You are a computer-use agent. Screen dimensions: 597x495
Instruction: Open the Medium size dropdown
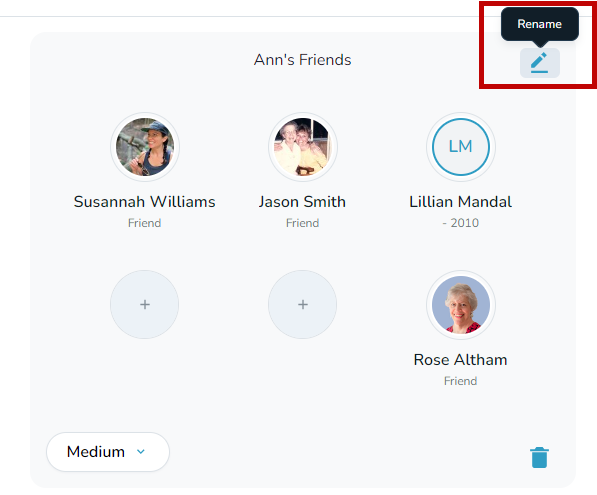pyautogui.click(x=108, y=452)
